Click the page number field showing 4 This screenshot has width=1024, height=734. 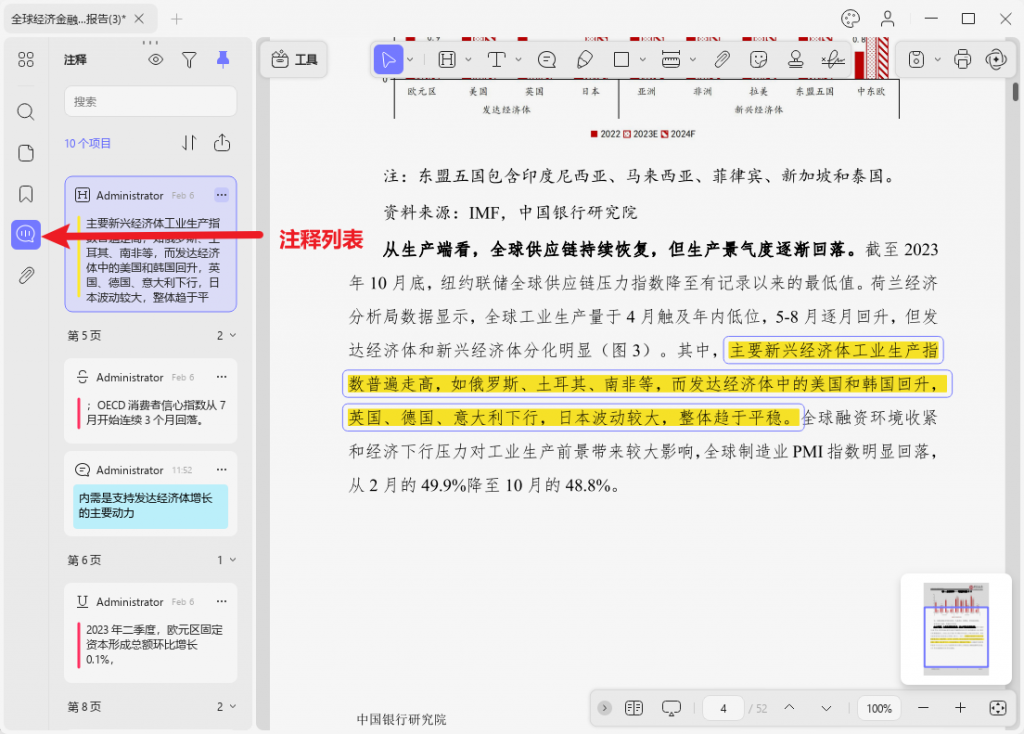724,708
